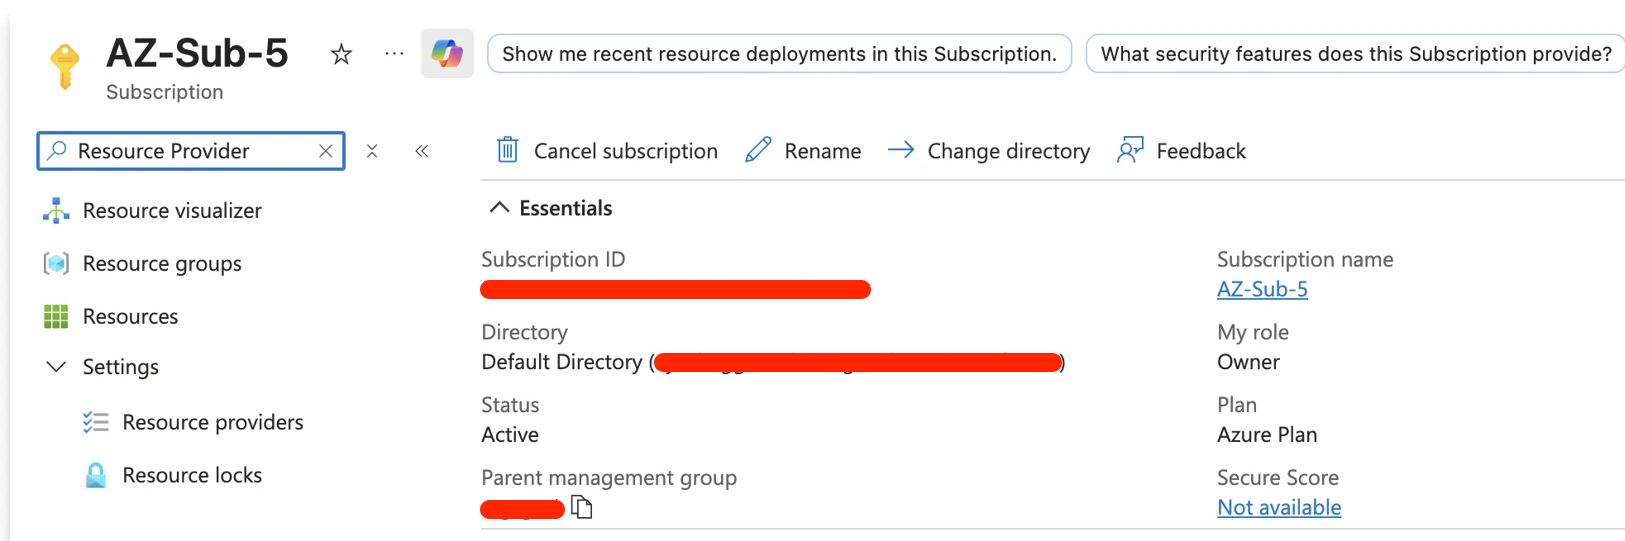The width and height of the screenshot is (1625, 541).
Task: Open the Copilot icon button
Action: click(x=447, y=53)
